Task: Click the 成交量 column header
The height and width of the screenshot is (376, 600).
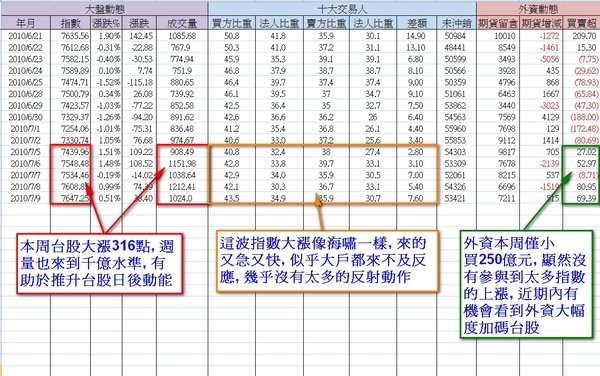Action: pos(182,23)
